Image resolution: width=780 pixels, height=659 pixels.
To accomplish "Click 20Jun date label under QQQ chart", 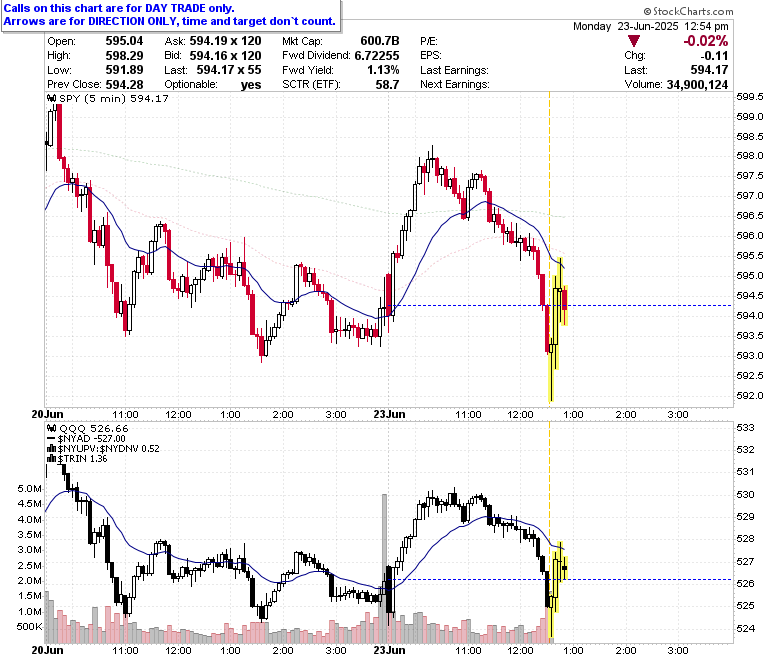I will tap(47, 650).
